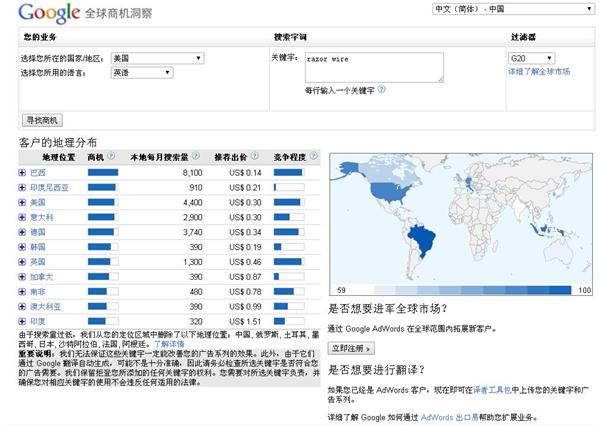Open help icon beside 每行输入一个关键字

[x=382, y=90]
